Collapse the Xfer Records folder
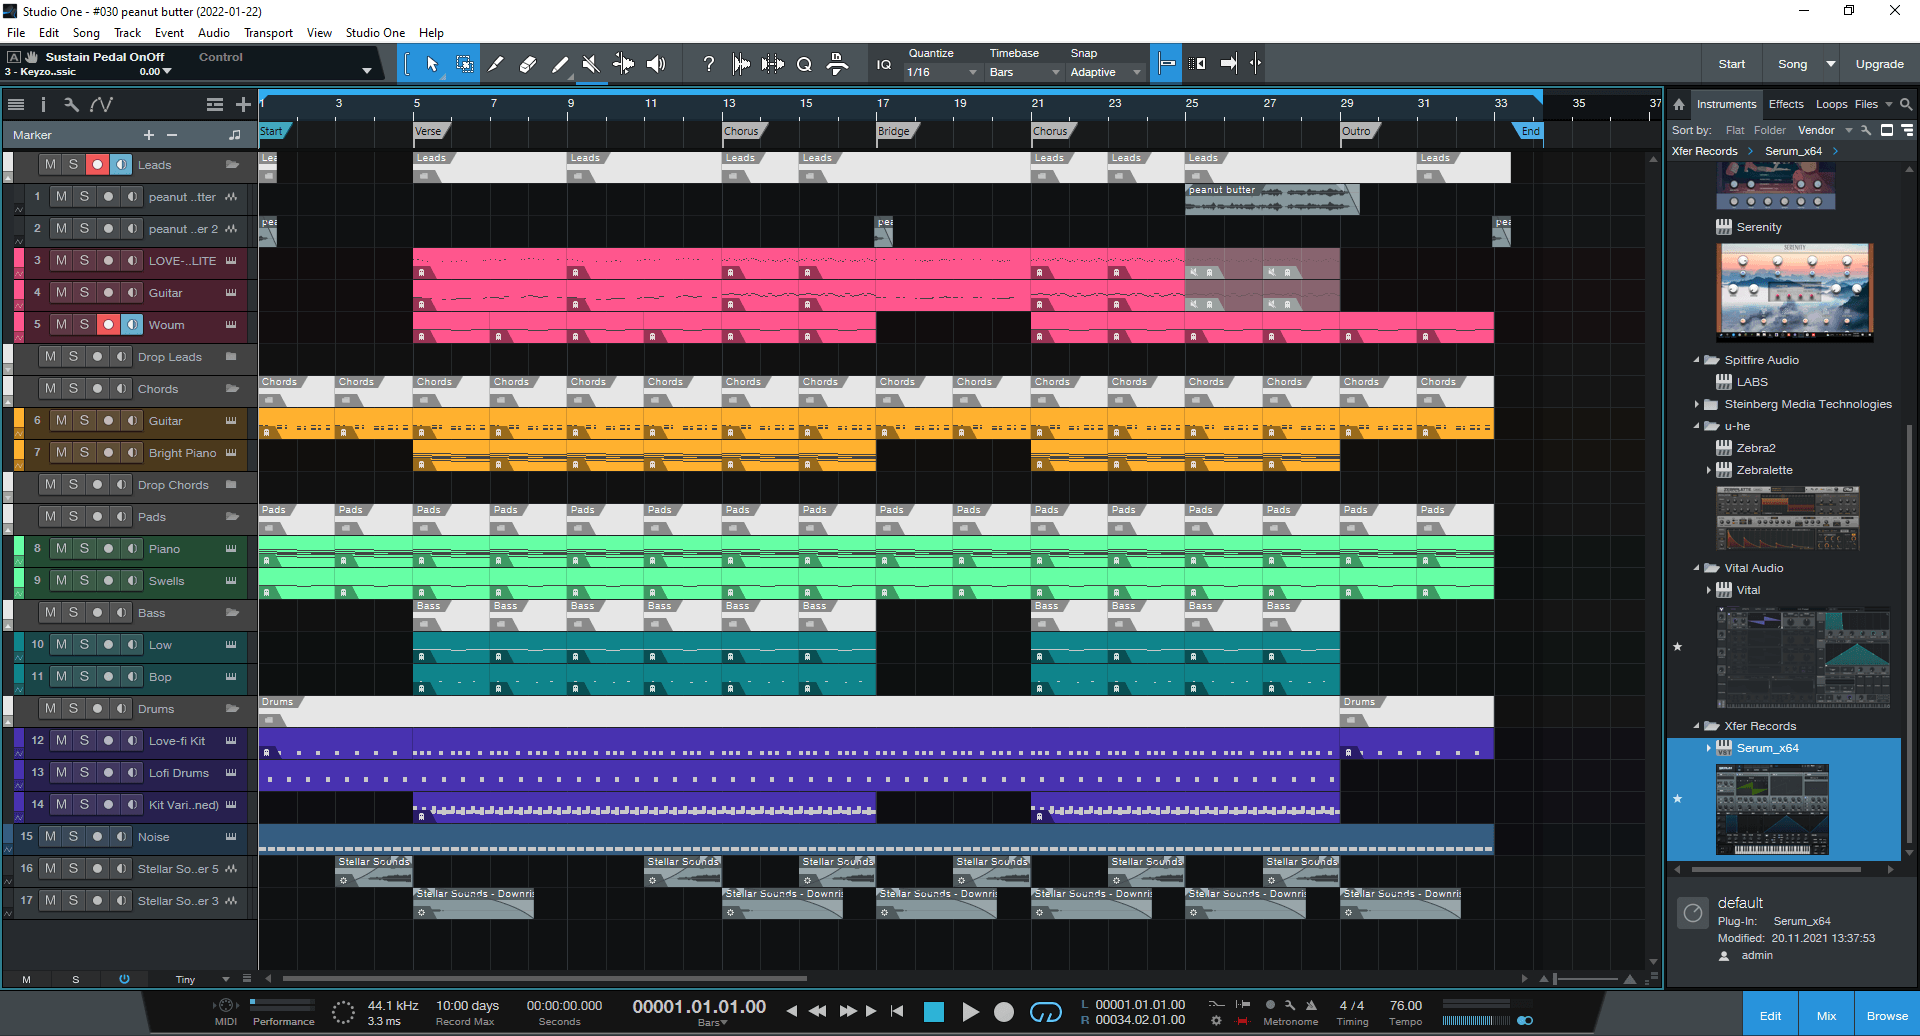The width and height of the screenshot is (1920, 1036). click(1697, 726)
